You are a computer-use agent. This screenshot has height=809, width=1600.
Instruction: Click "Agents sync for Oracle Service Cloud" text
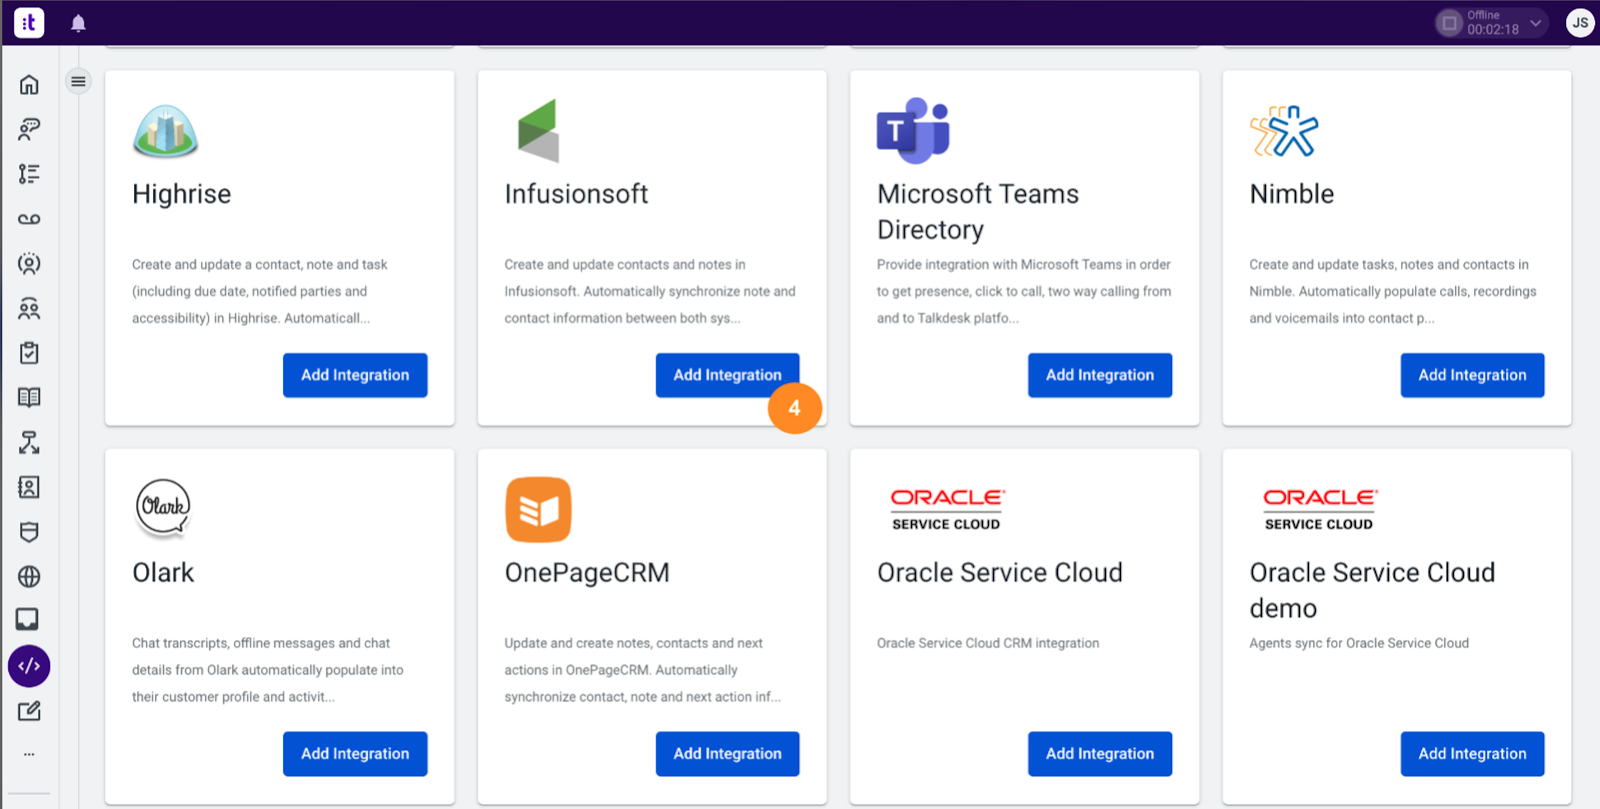1359,643
